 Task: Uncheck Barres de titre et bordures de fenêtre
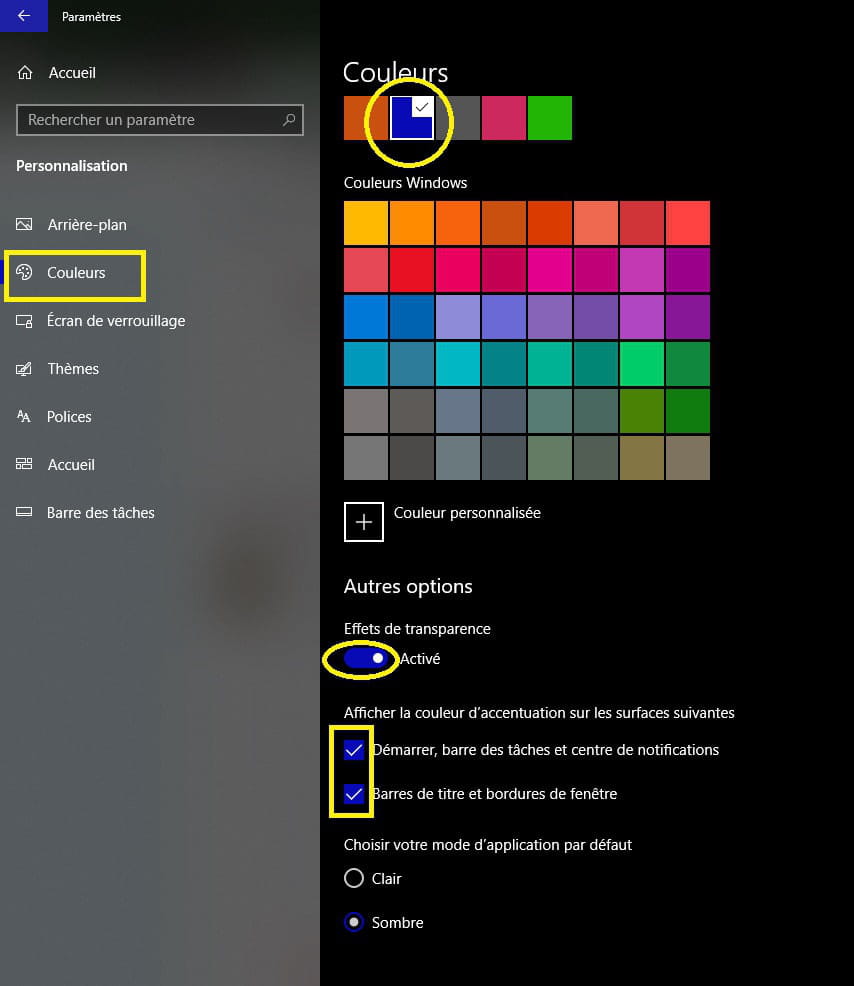[x=354, y=794]
